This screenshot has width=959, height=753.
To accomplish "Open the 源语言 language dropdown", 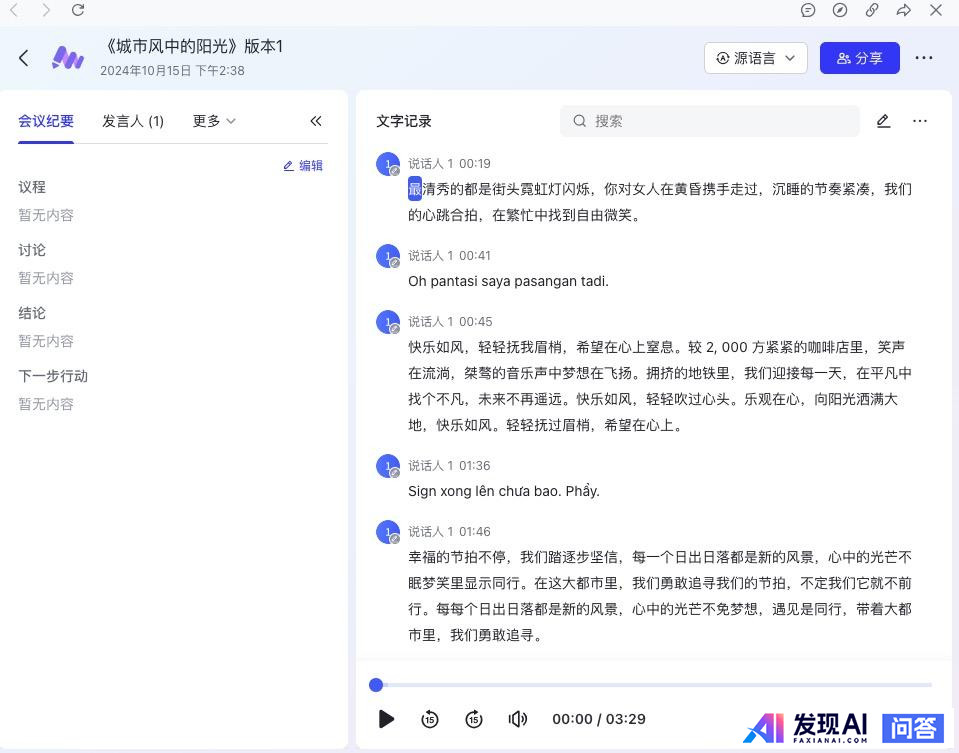I will pos(755,58).
